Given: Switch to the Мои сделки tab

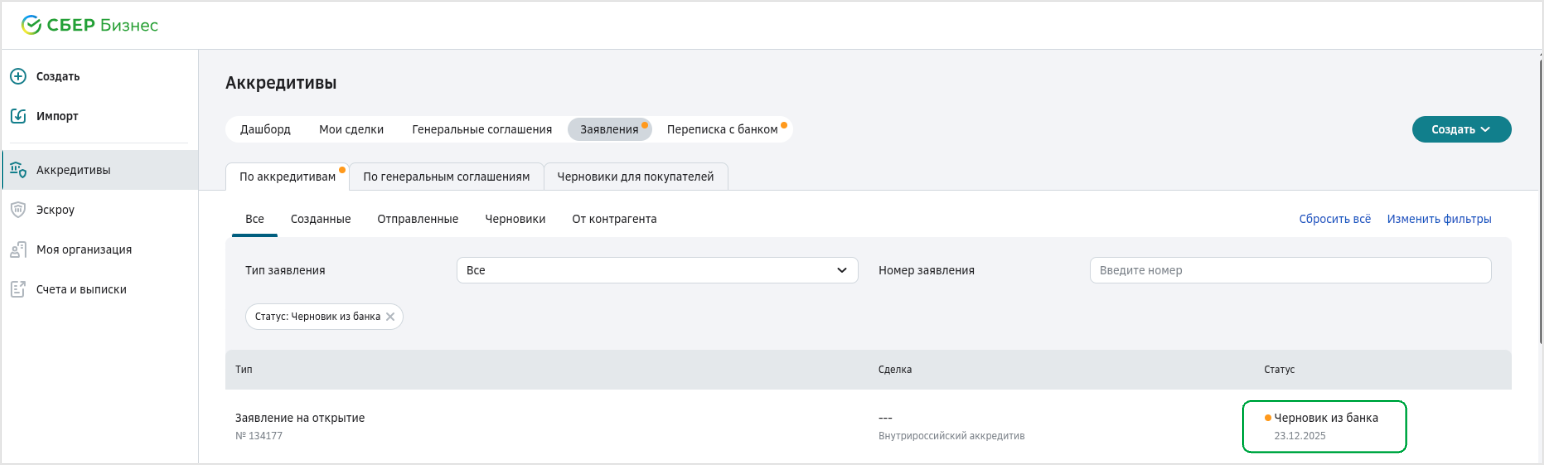Looking at the screenshot, I should click(351, 129).
